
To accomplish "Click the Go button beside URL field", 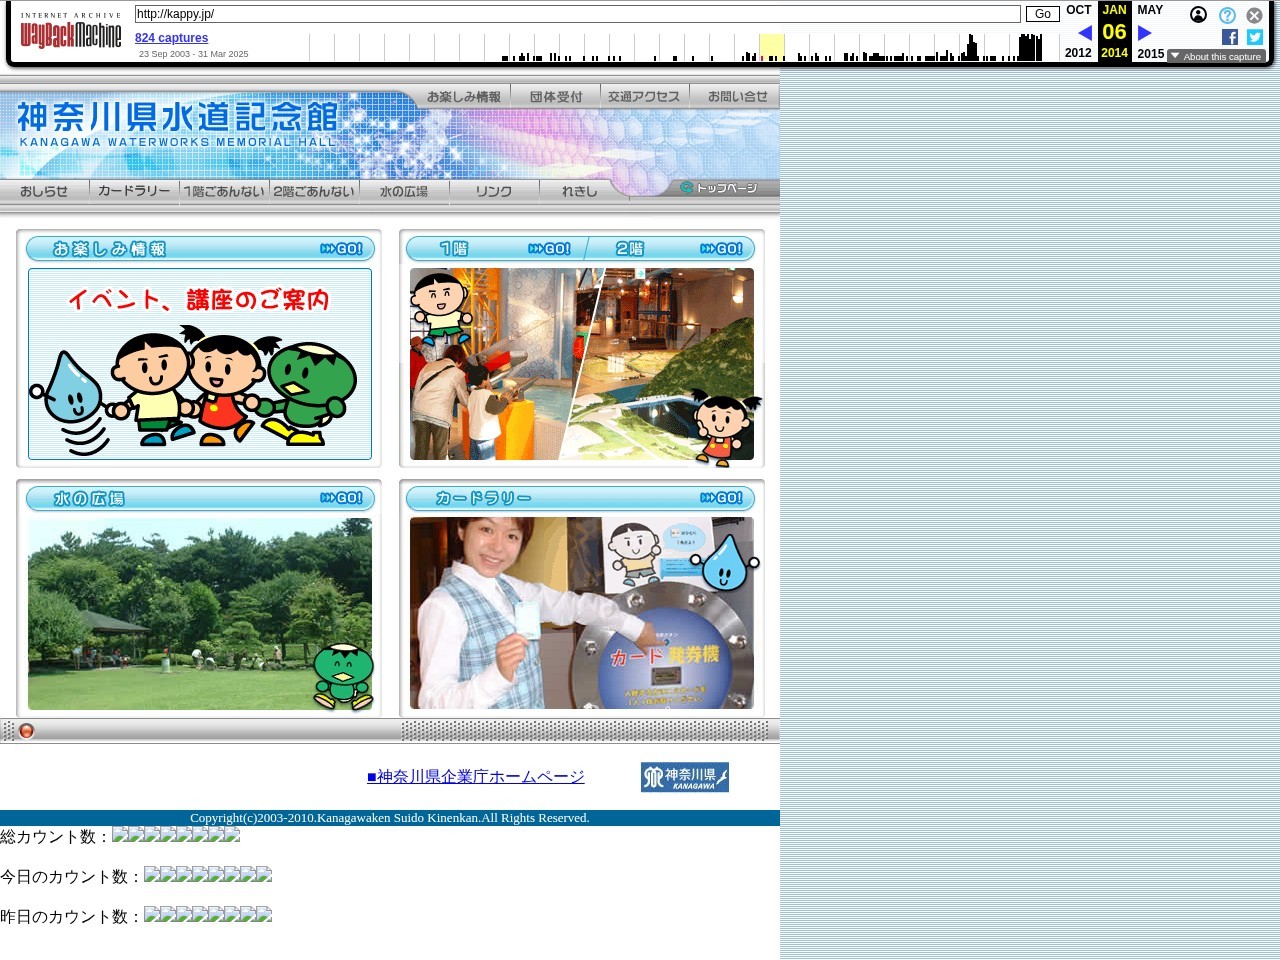I will (x=1042, y=14).
